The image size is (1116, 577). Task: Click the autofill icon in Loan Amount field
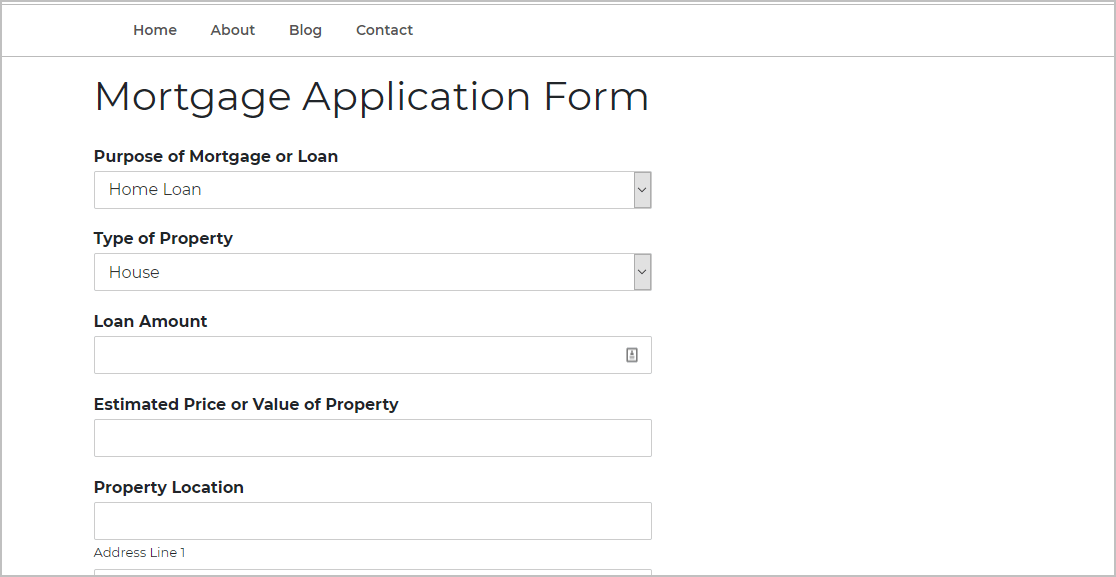coord(632,355)
